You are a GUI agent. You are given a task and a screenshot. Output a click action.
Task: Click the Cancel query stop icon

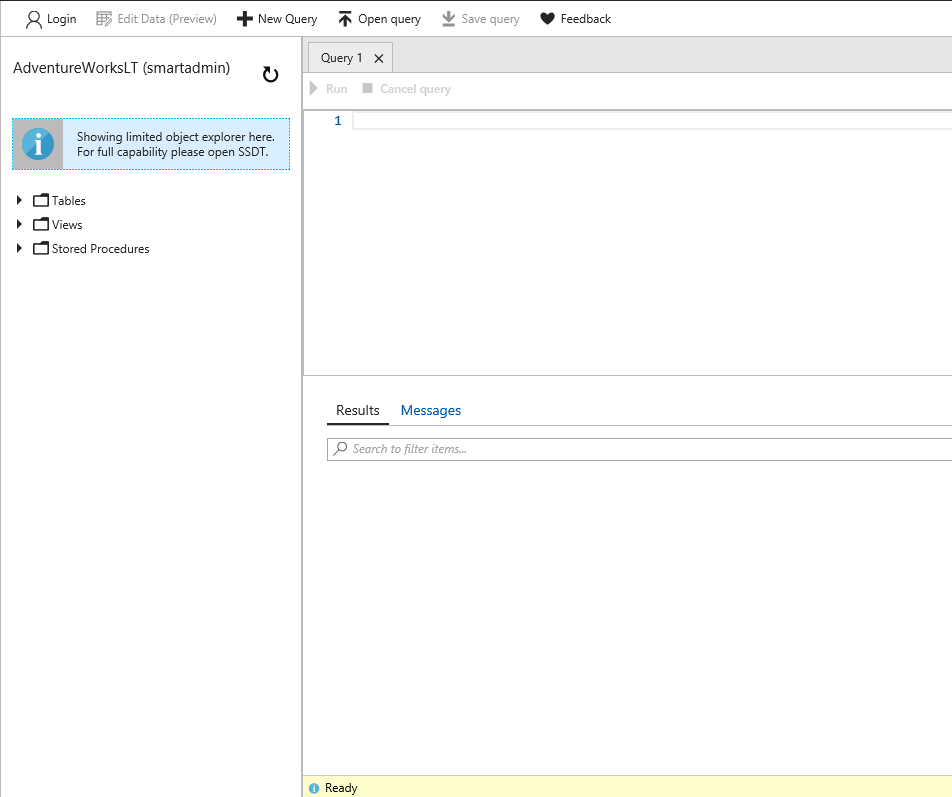(367, 89)
